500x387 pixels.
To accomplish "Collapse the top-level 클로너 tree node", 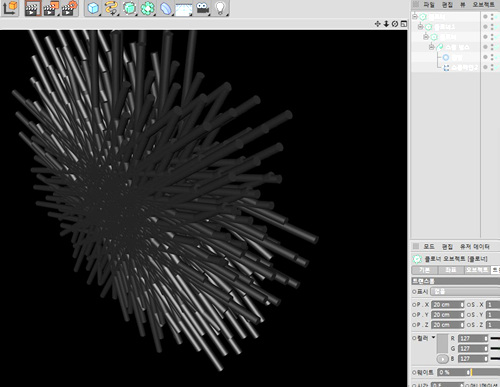I will pyautogui.click(x=415, y=16).
